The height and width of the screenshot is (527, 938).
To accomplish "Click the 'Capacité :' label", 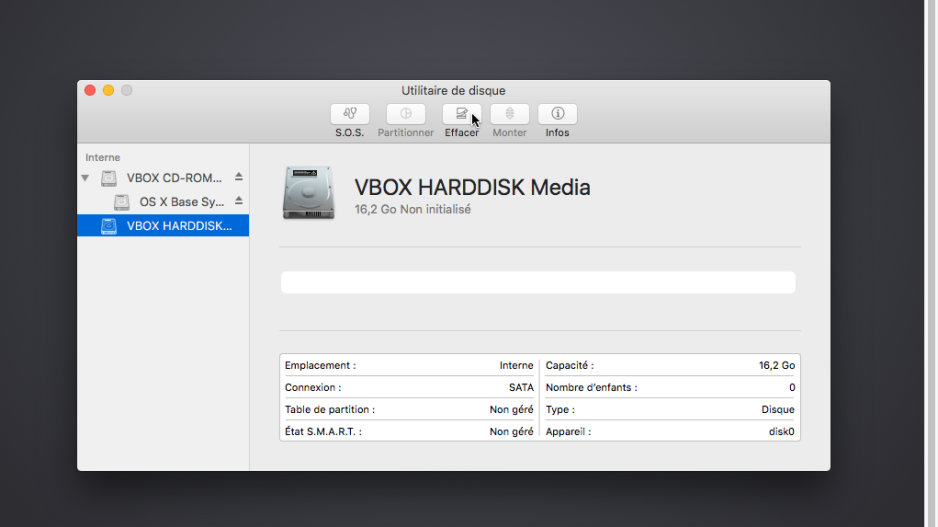I will (570, 365).
